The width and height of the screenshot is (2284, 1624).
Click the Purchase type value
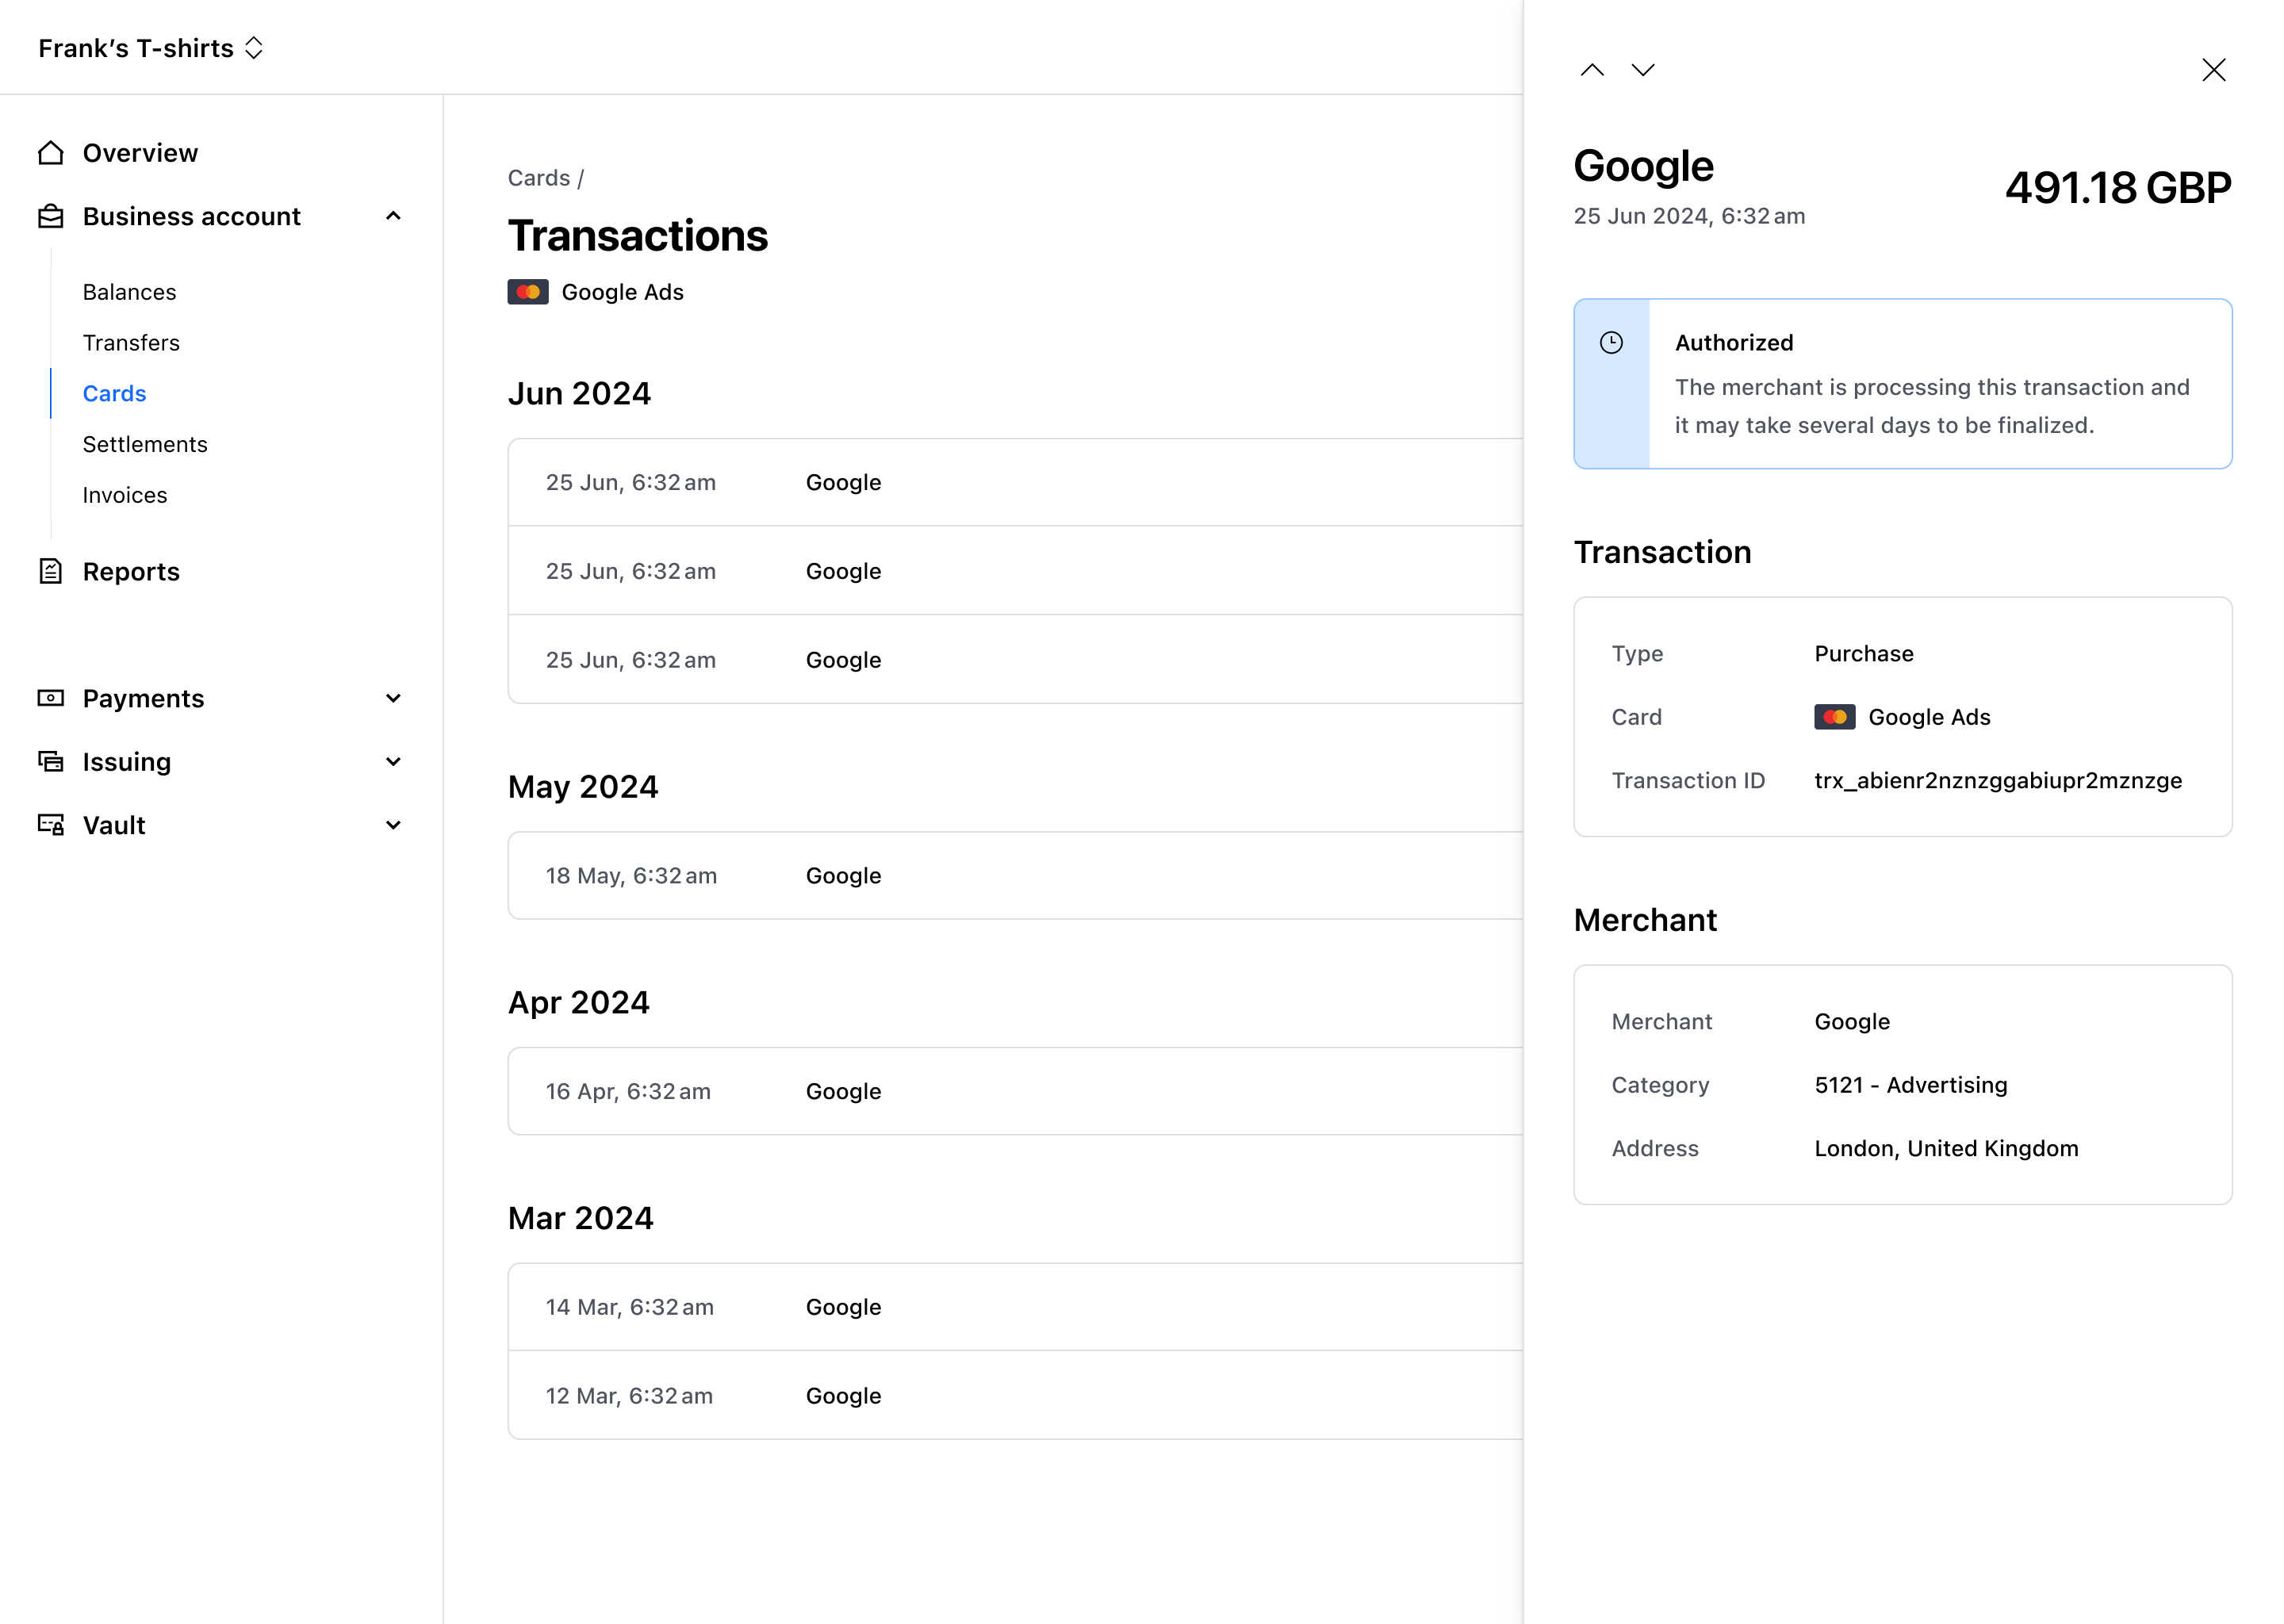(1864, 653)
